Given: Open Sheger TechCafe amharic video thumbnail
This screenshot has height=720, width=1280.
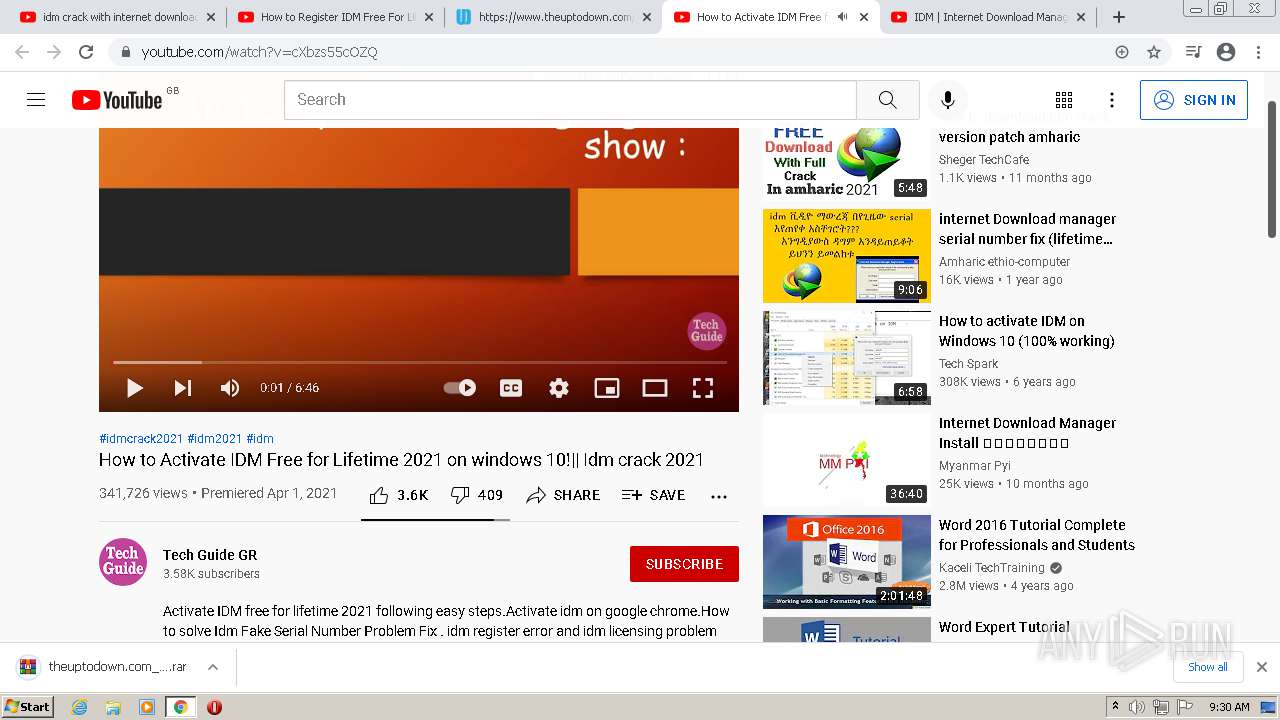Looking at the screenshot, I should pos(847,162).
